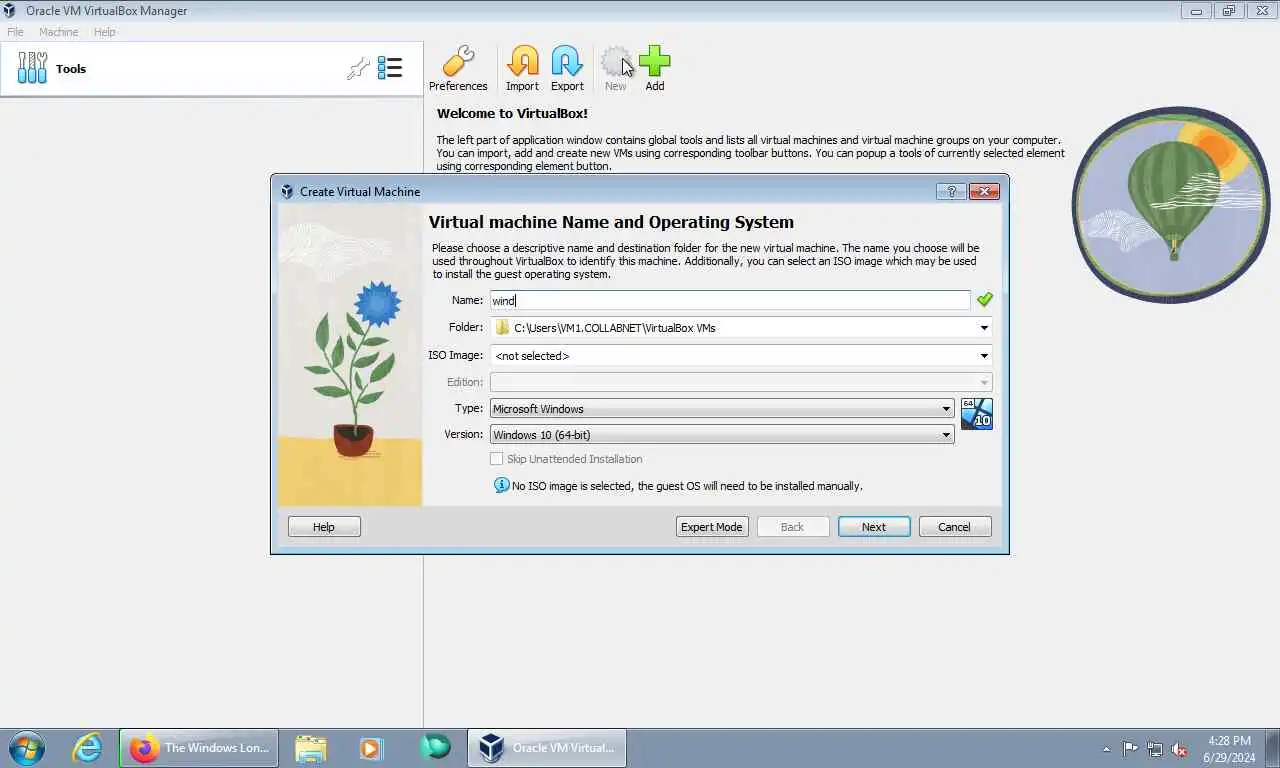This screenshot has height=768, width=1280.
Task: Switch to Expert Mode
Action: coord(712,527)
